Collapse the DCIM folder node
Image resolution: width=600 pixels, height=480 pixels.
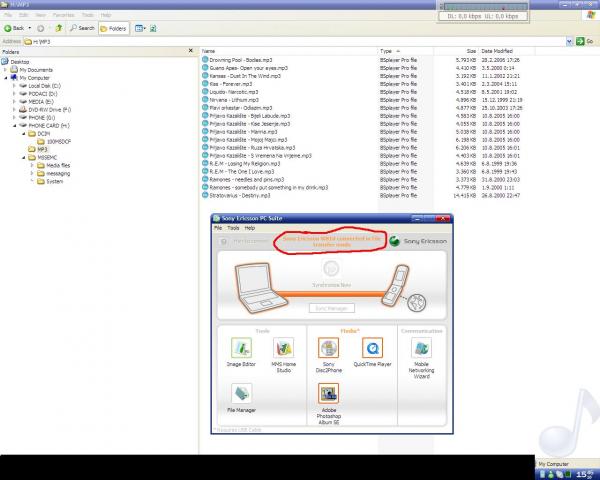pos(24,134)
